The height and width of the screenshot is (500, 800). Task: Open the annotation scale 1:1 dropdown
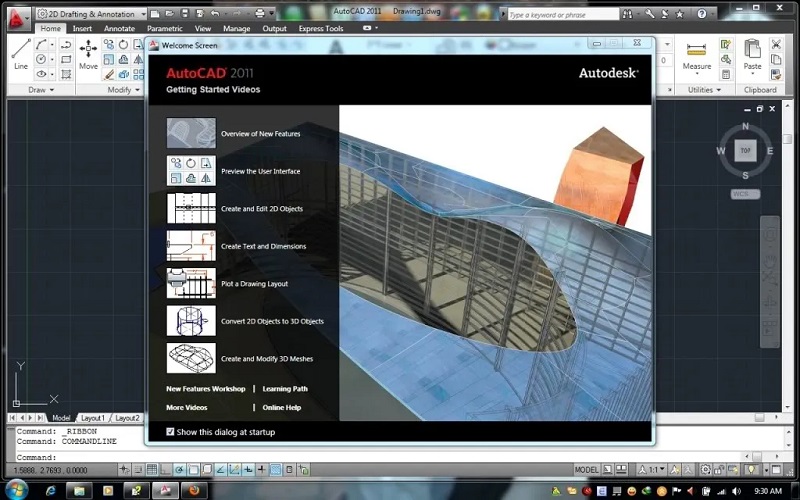653,469
